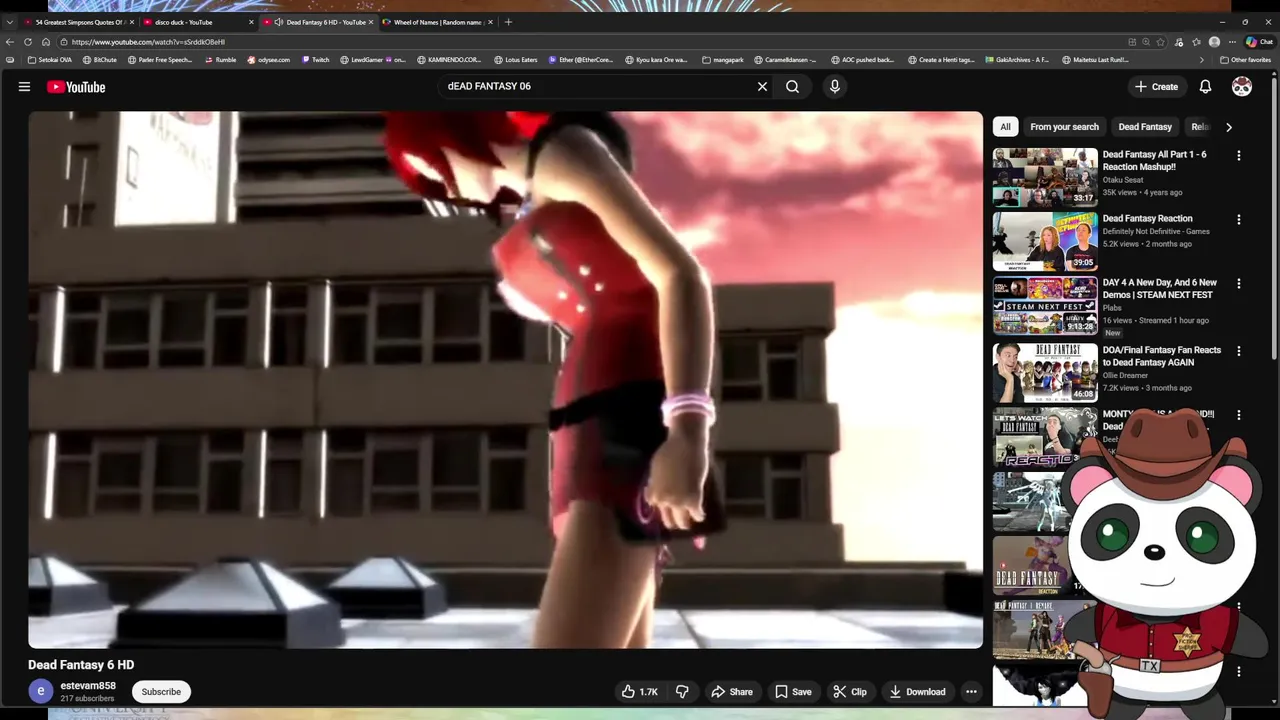This screenshot has width=1280, height=720.
Task: Create a Clip of the video
Action: click(850, 692)
